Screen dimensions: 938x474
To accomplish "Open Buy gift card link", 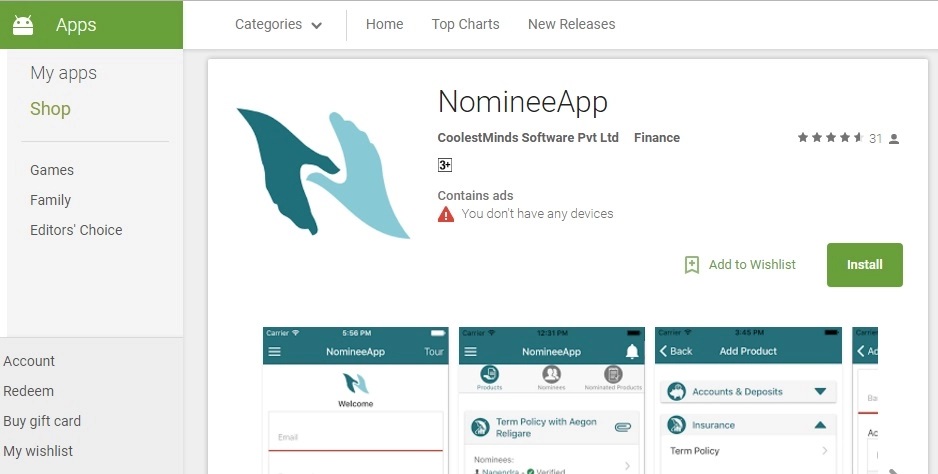I will coord(42,421).
